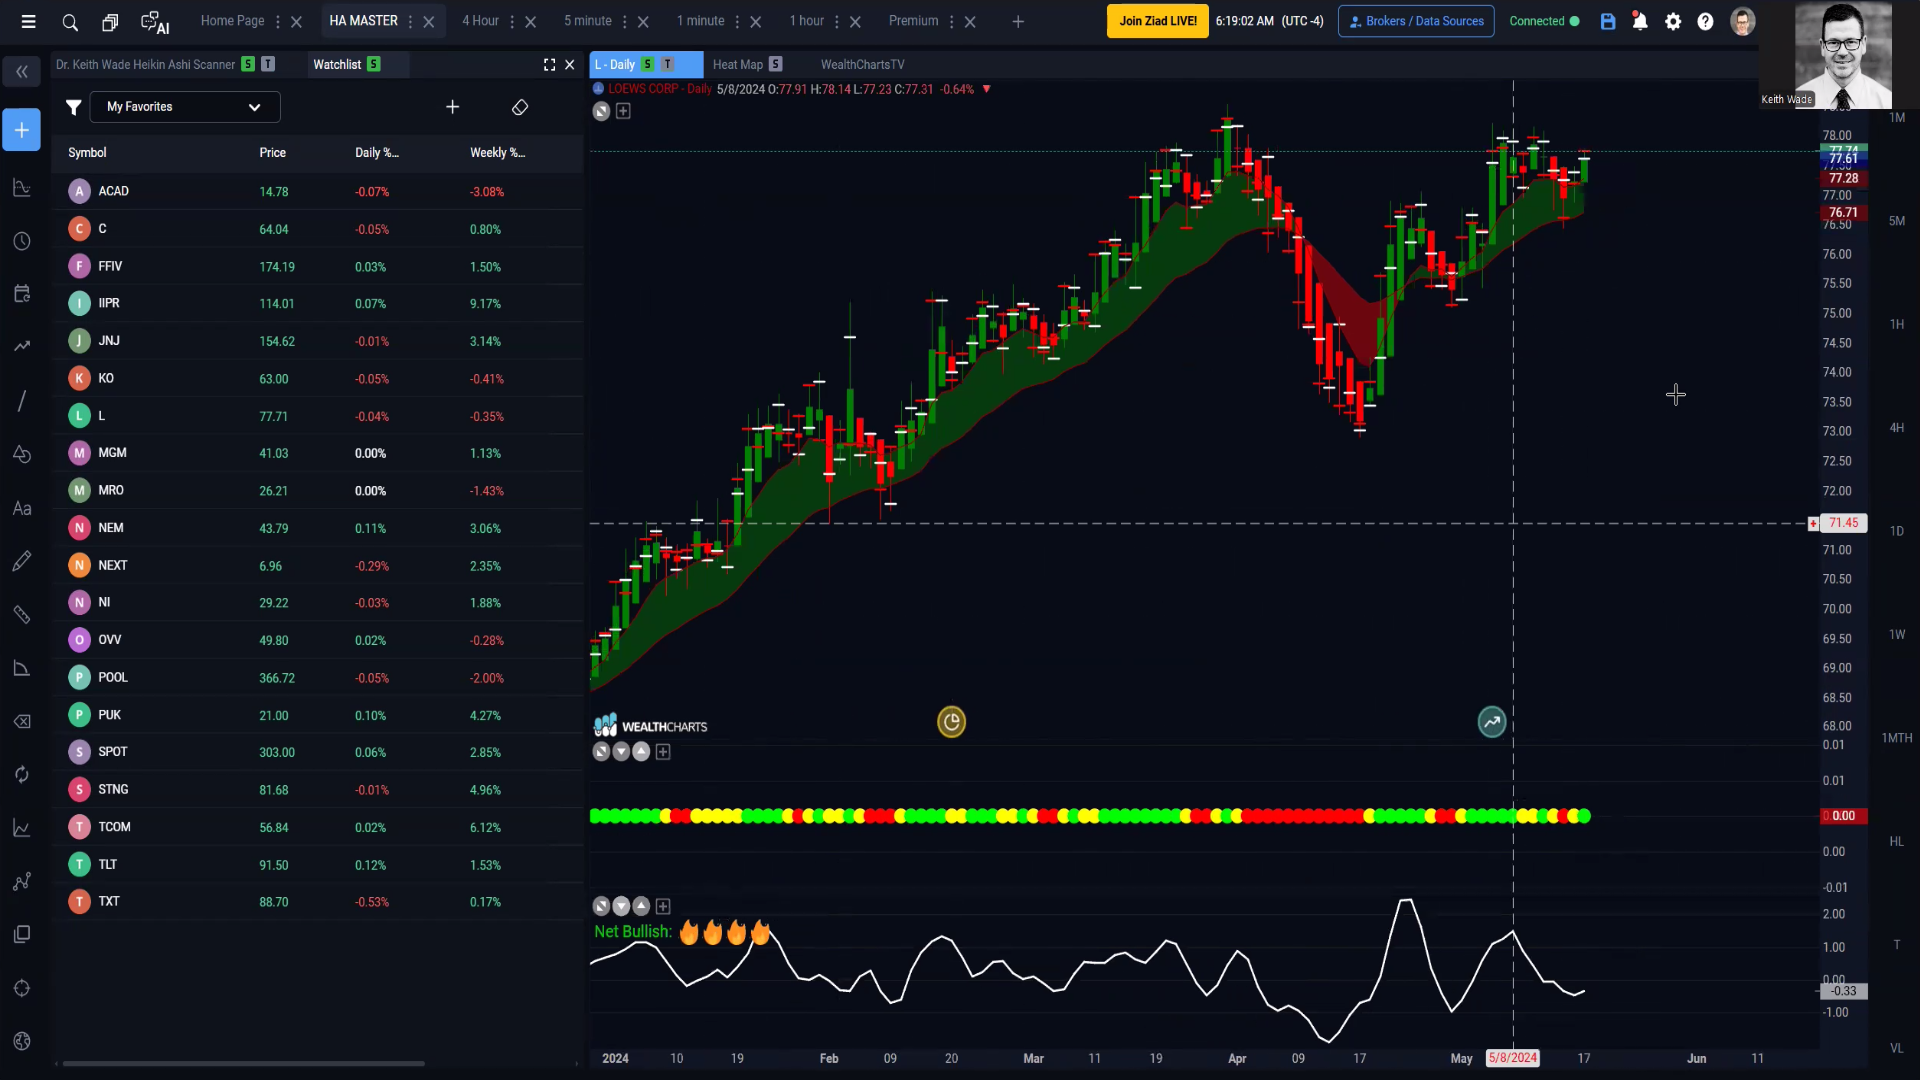Open the settings gear
Image resolution: width=1920 pixels, height=1080 pixels.
pyautogui.click(x=1673, y=21)
